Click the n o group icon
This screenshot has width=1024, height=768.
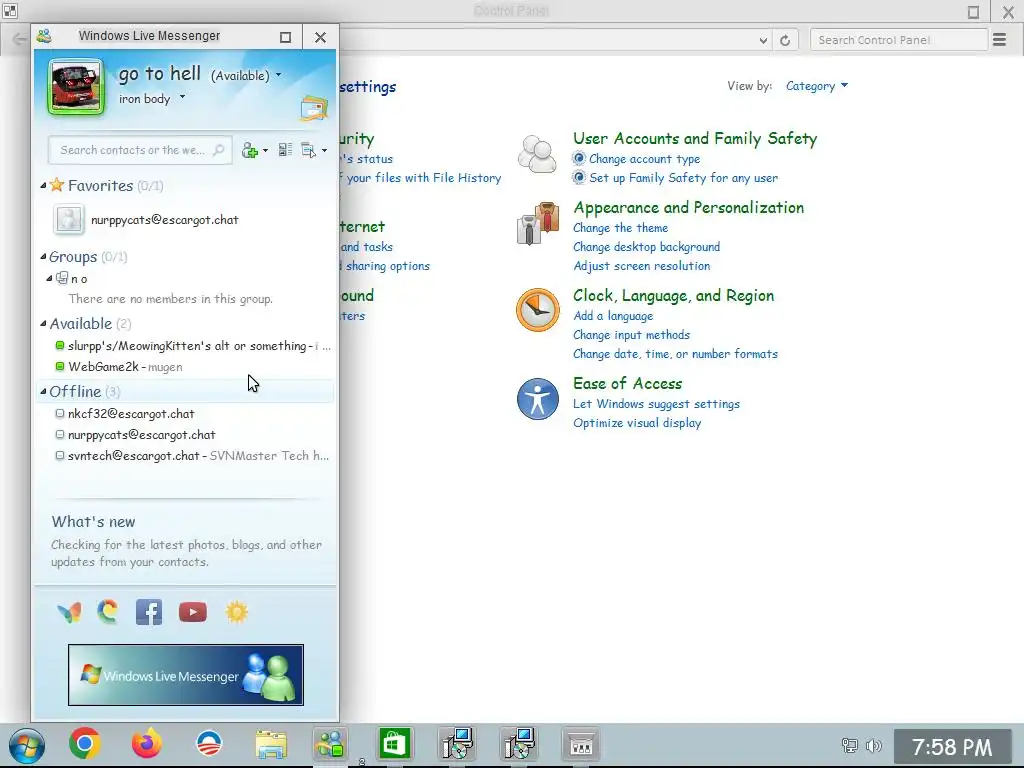point(62,278)
